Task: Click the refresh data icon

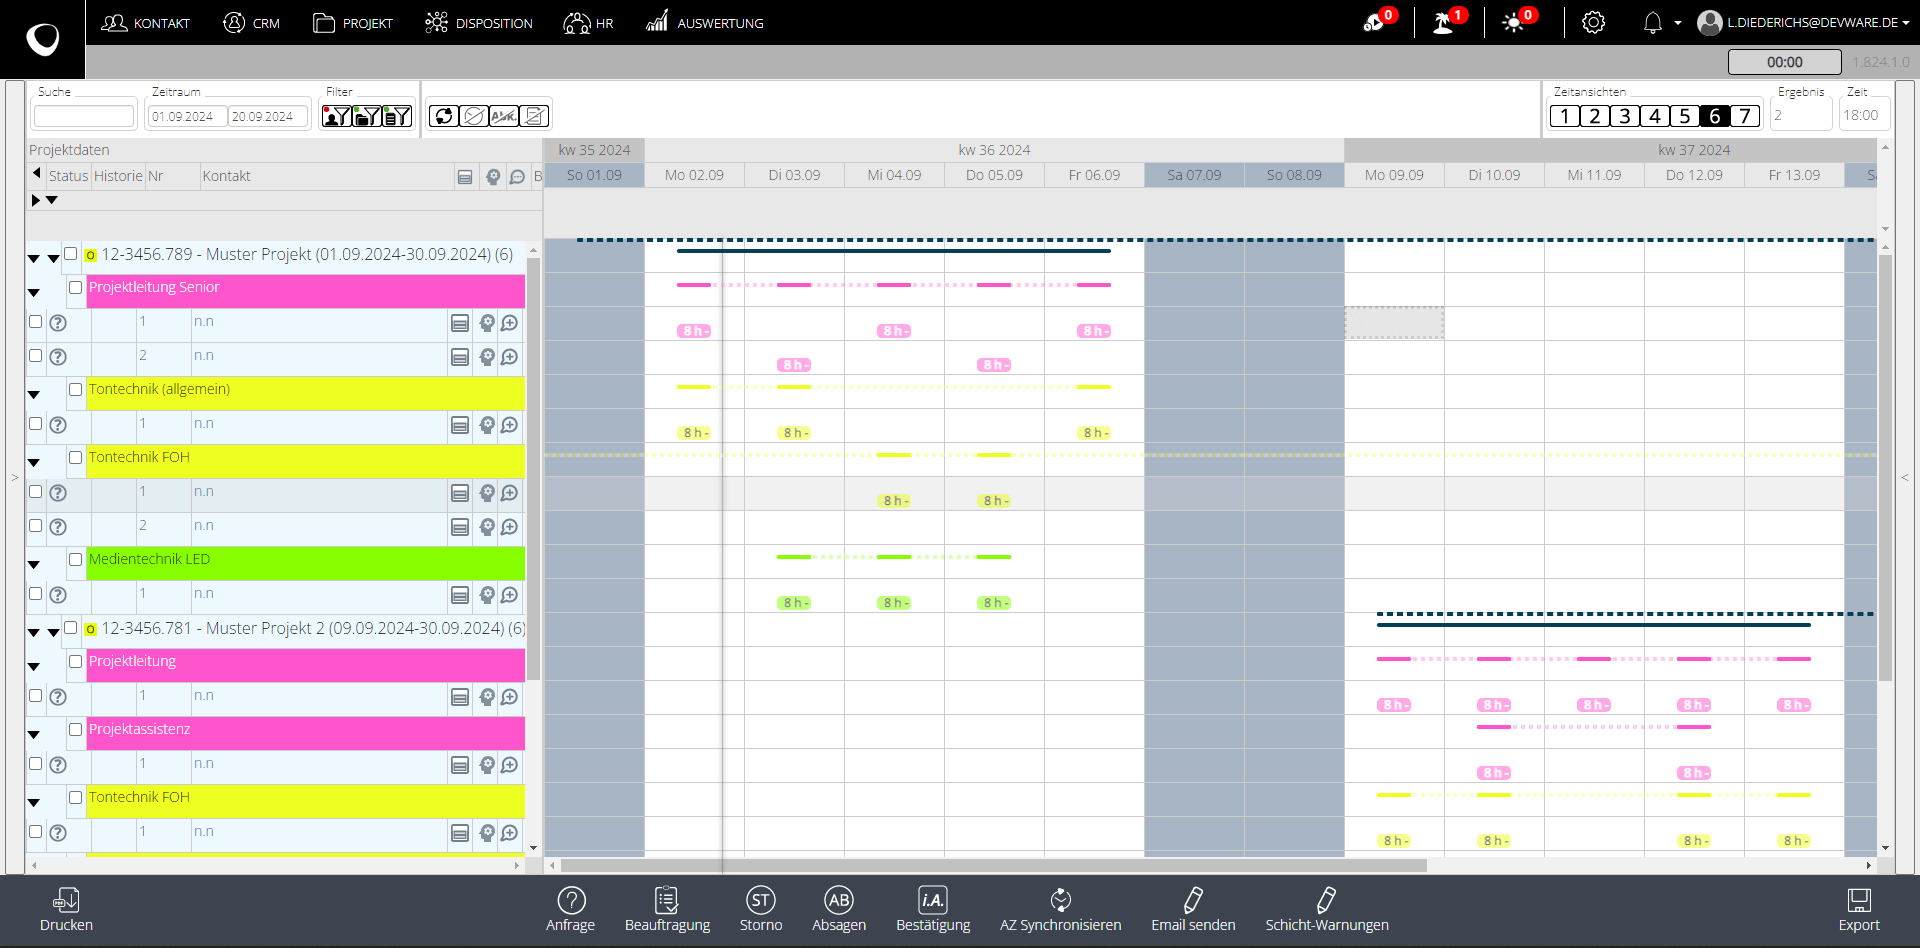Action: point(444,116)
